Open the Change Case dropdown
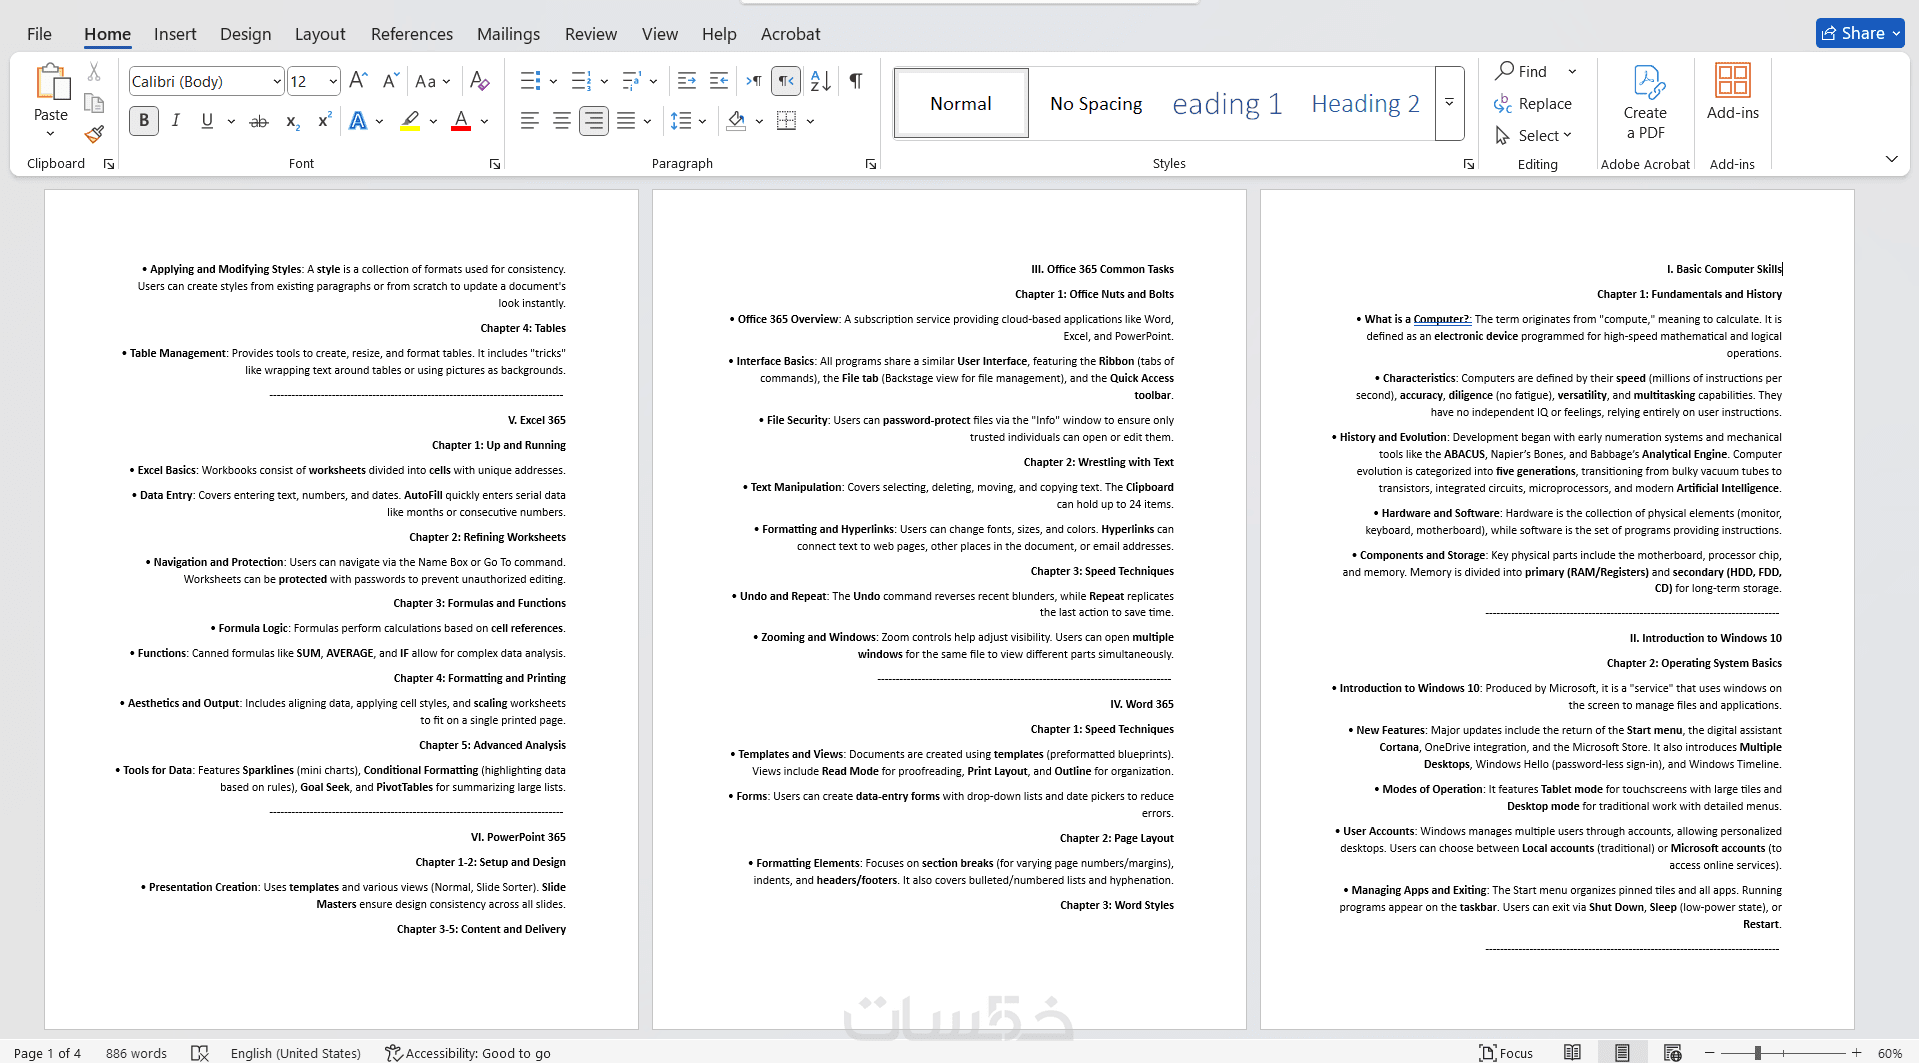 pos(433,81)
